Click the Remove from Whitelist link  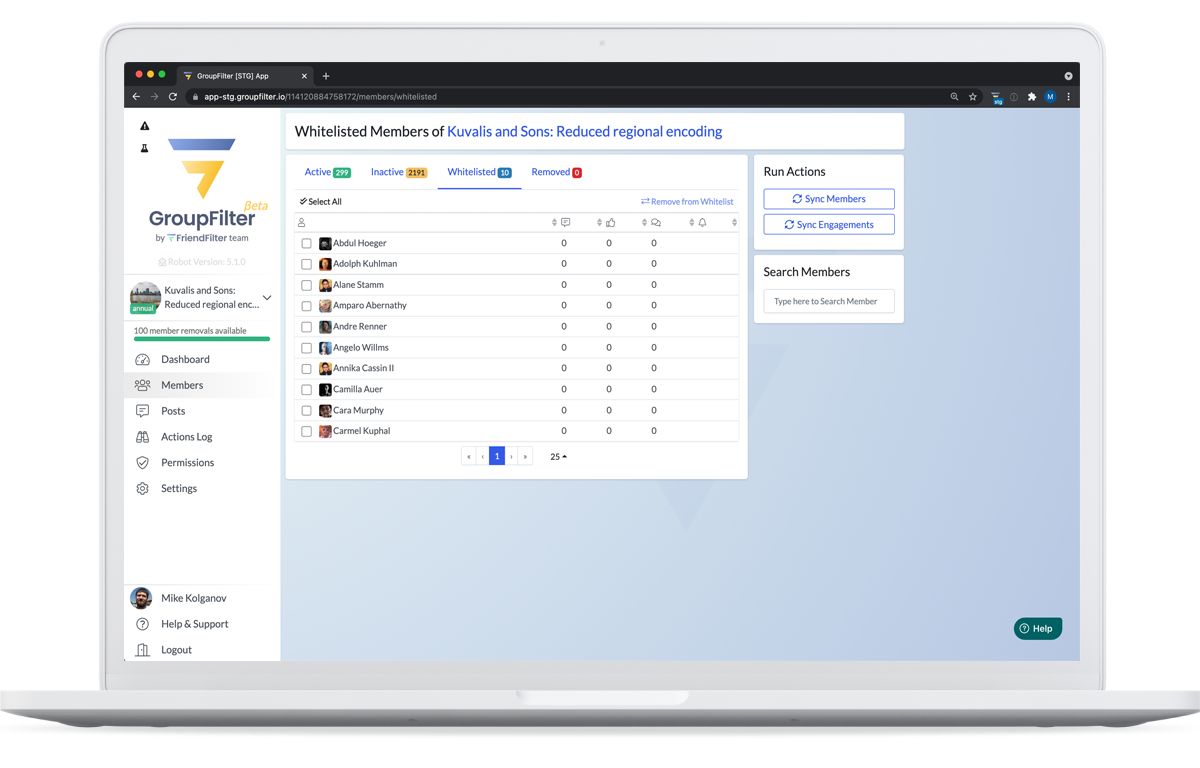(687, 201)
